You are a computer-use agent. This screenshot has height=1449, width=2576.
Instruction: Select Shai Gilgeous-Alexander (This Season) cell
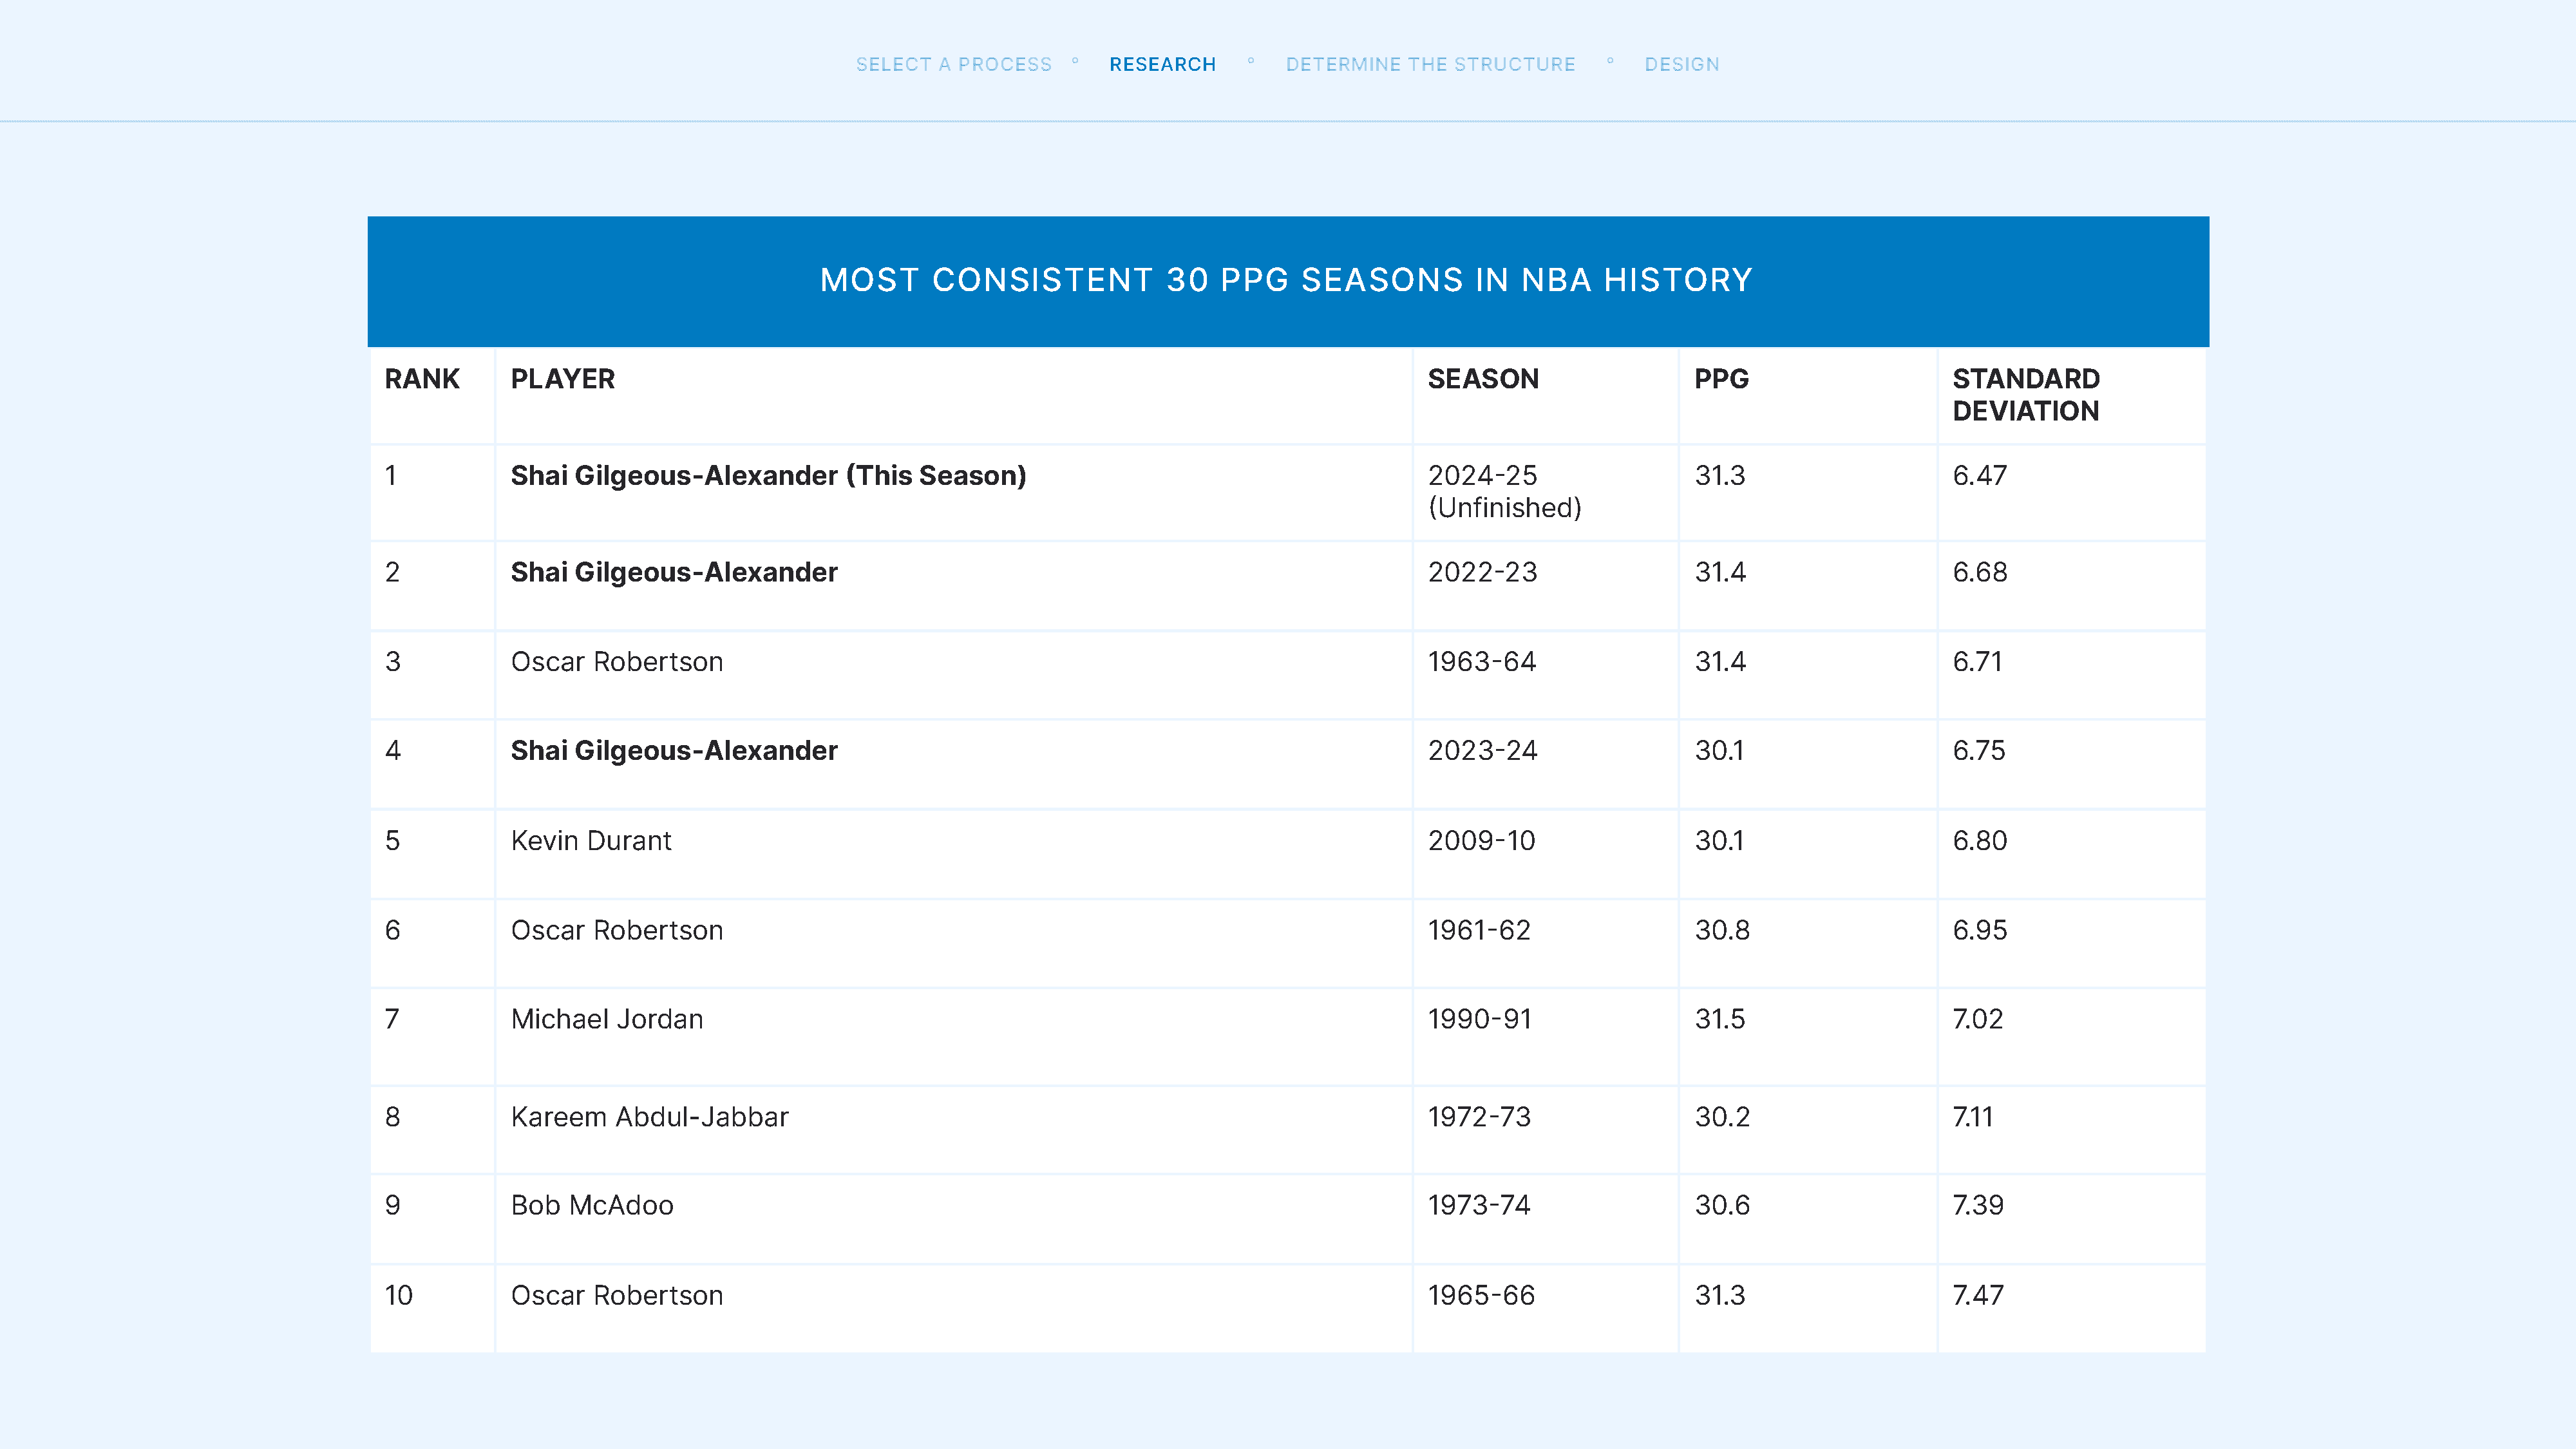point(768,476)
